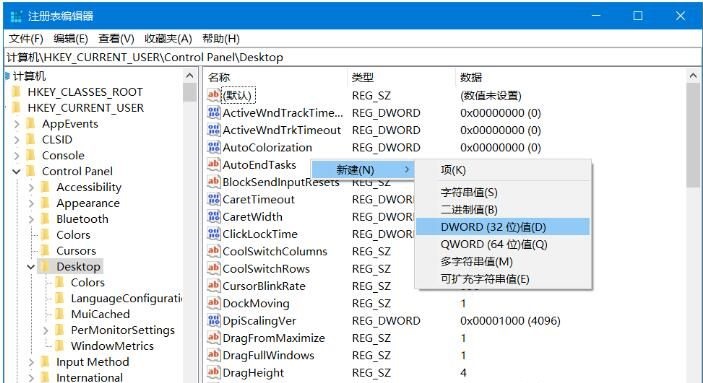The width and height of the screenshot is (703, 383).
Task: Open the 帮助(H) menu
Action: point(221,39)
